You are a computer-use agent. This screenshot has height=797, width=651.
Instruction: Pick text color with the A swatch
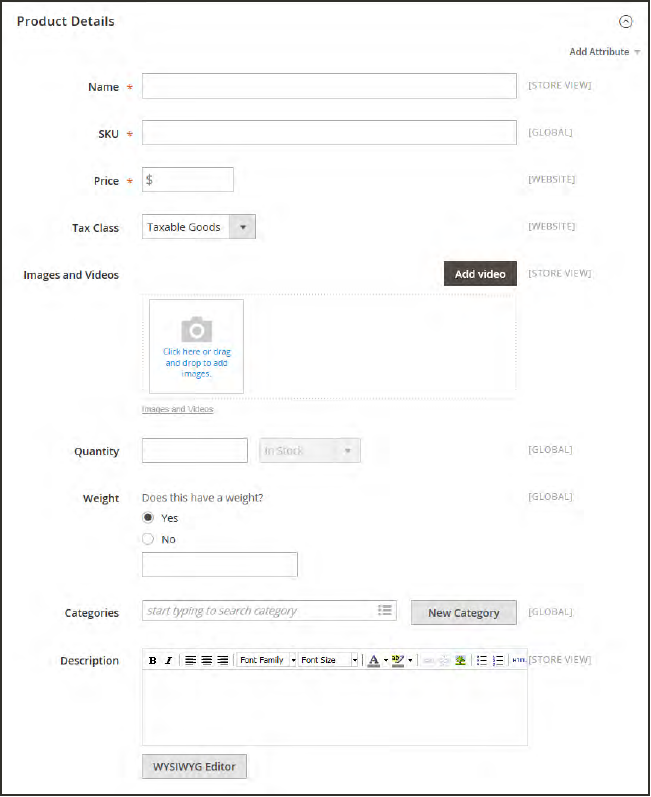pos(373,661)
